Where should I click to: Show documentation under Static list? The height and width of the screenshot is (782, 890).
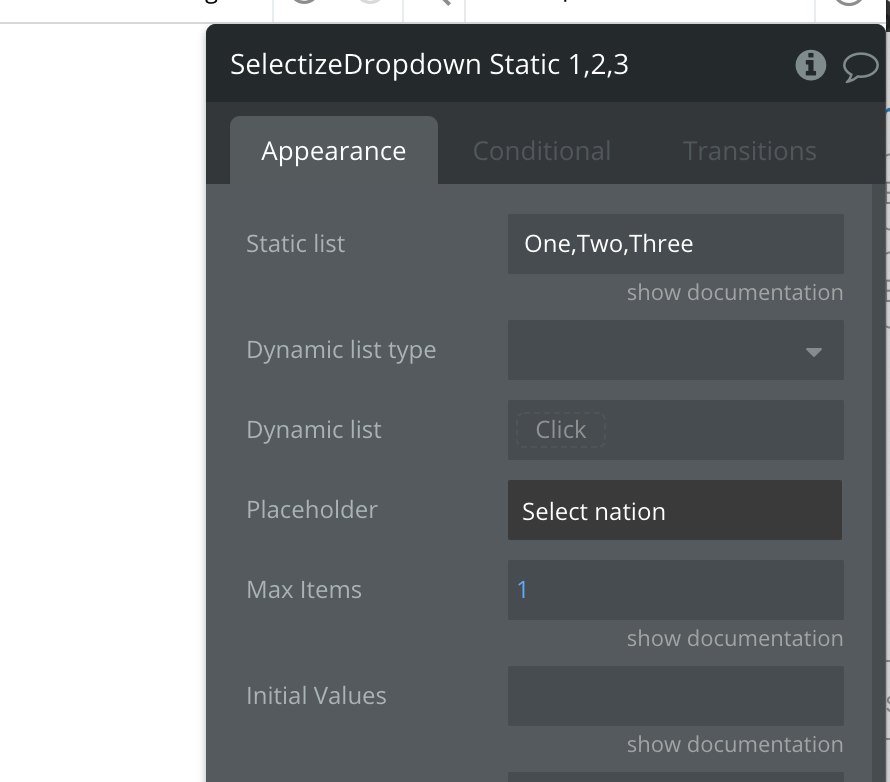734,293
